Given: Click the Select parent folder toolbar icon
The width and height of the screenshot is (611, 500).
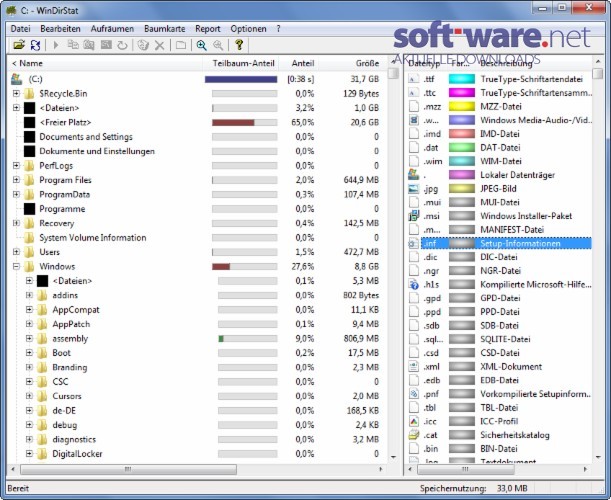Looking at the screenshot, I should click(x=180, y=45).
